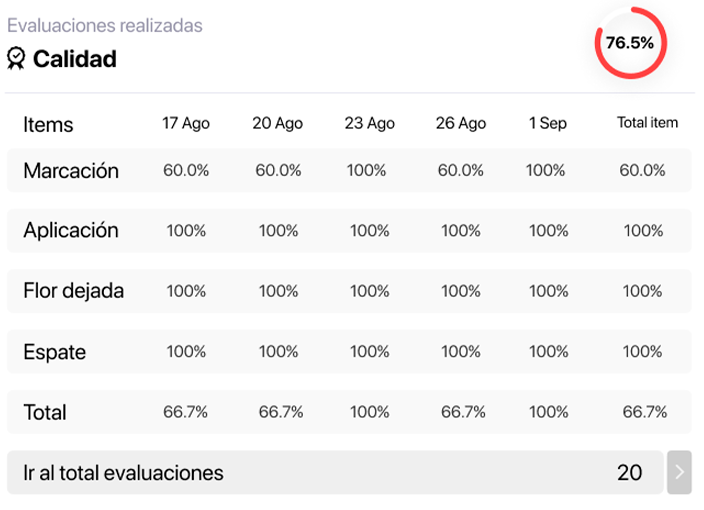The width and height of the screenshot is (704, 510).
Task: Open the Espate item row label
Action: pyautogui.click(x=54, y=352)
